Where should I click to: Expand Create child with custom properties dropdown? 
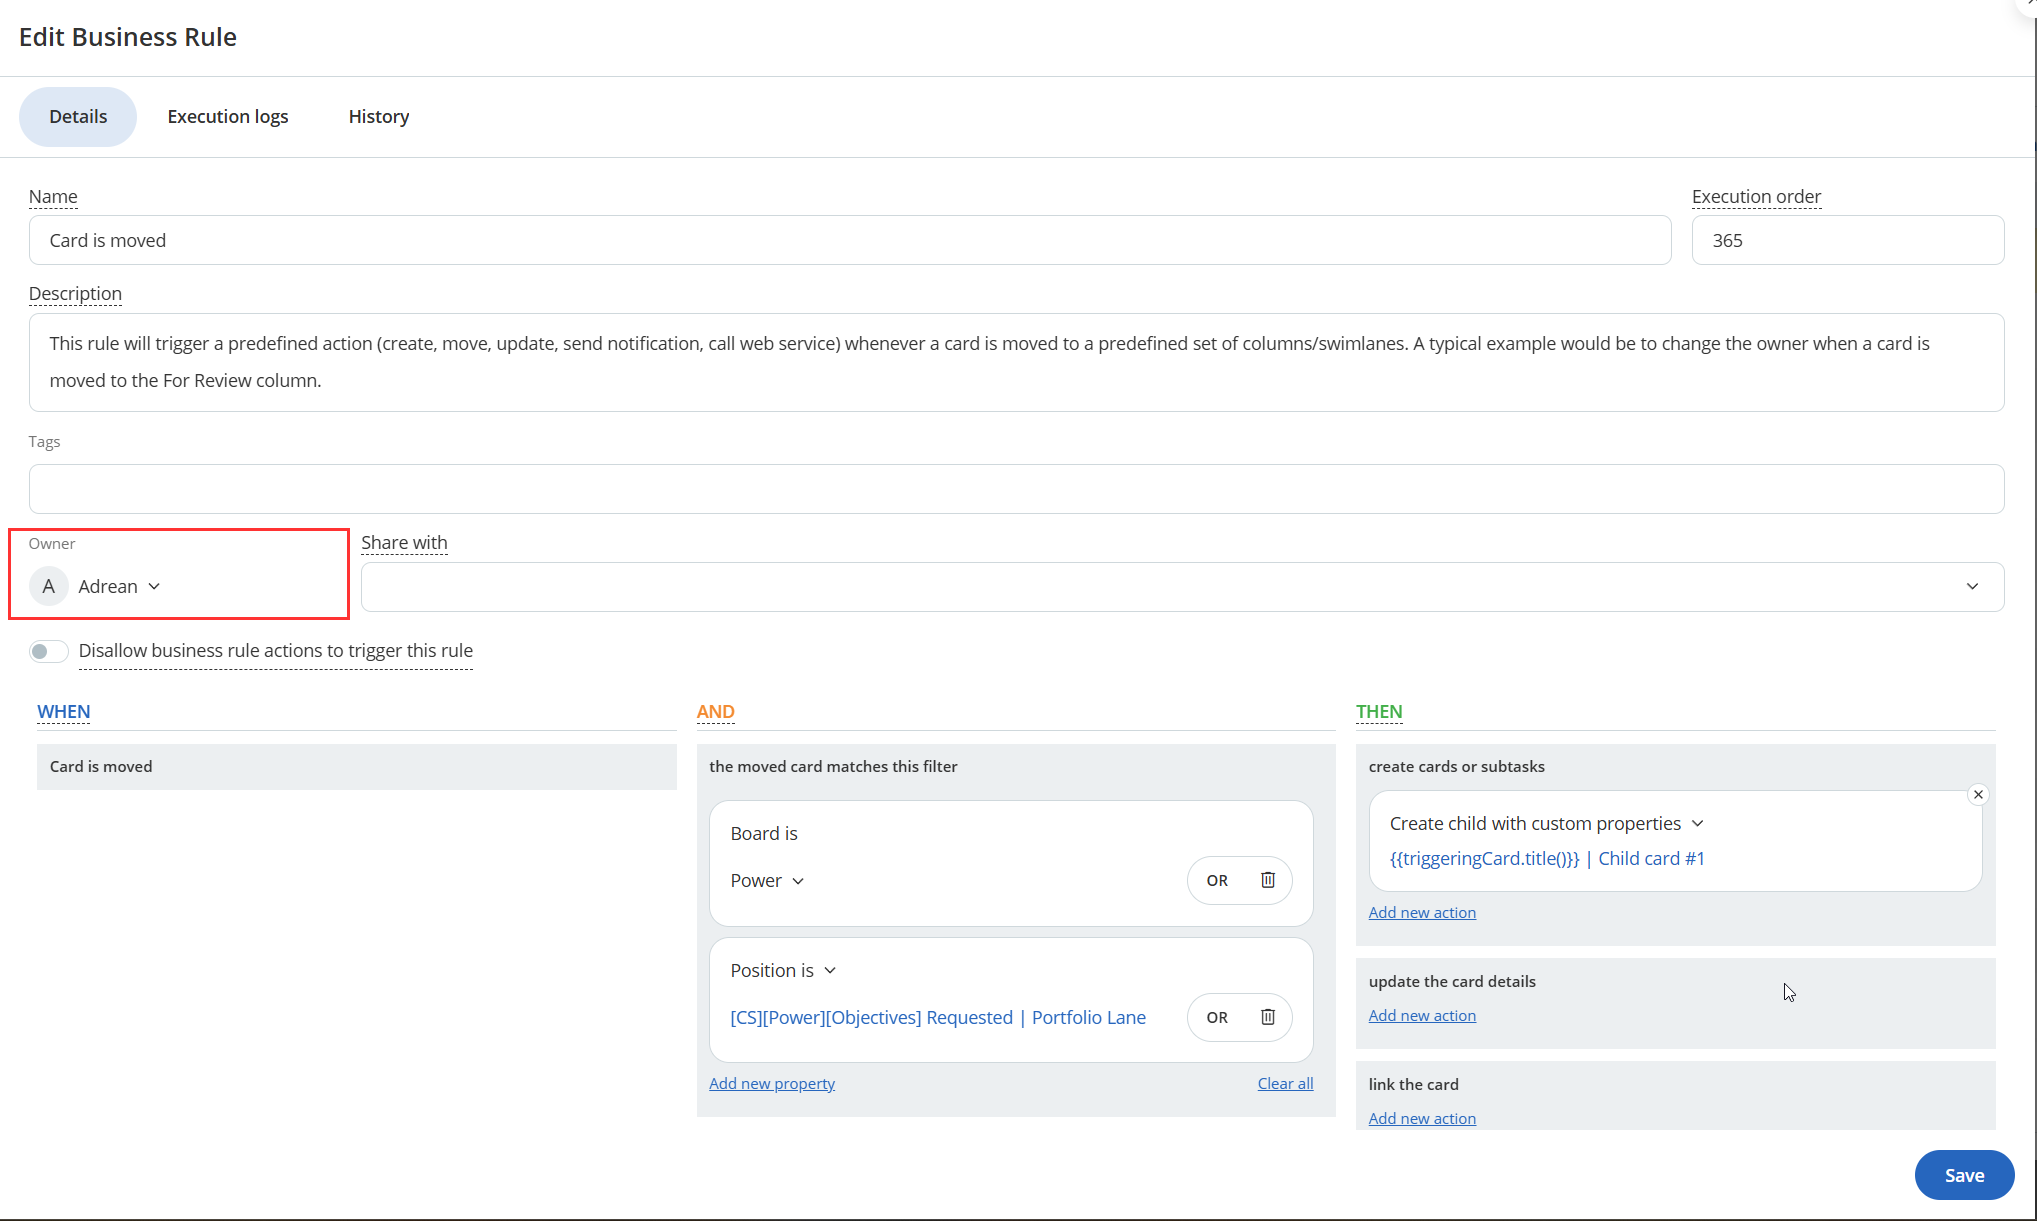(1697, 824)
